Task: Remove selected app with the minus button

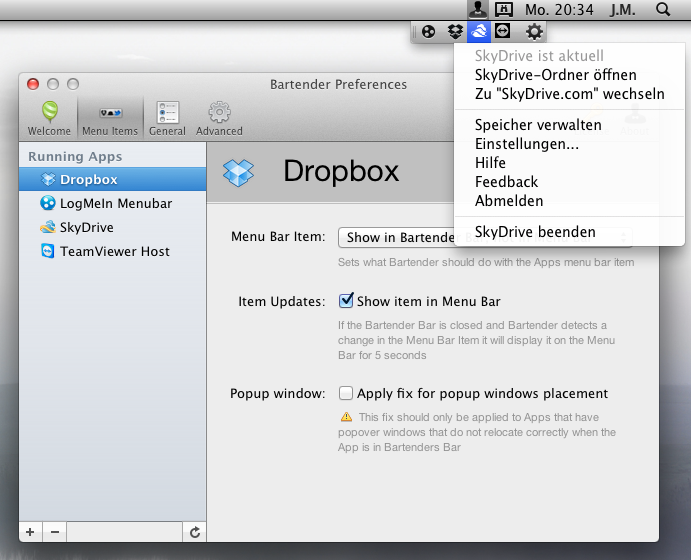Action: click(x=55, y=532)
